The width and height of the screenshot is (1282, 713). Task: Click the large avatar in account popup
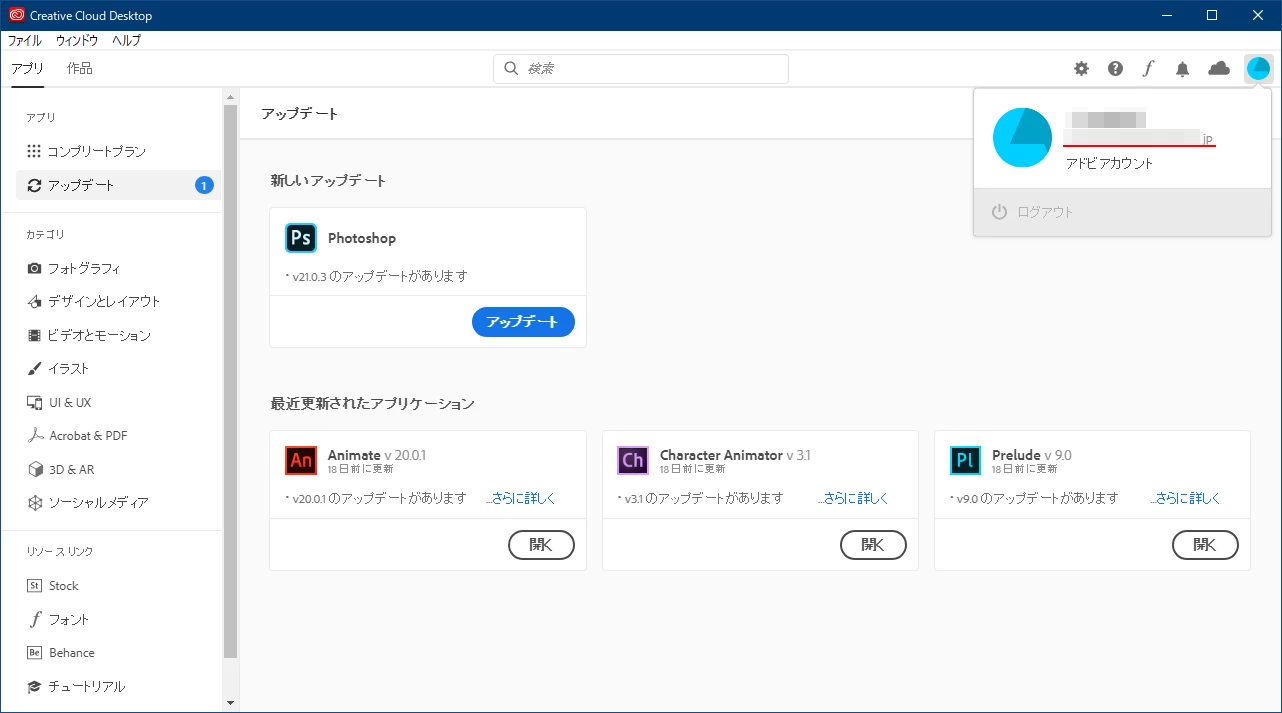point(1022,138)
